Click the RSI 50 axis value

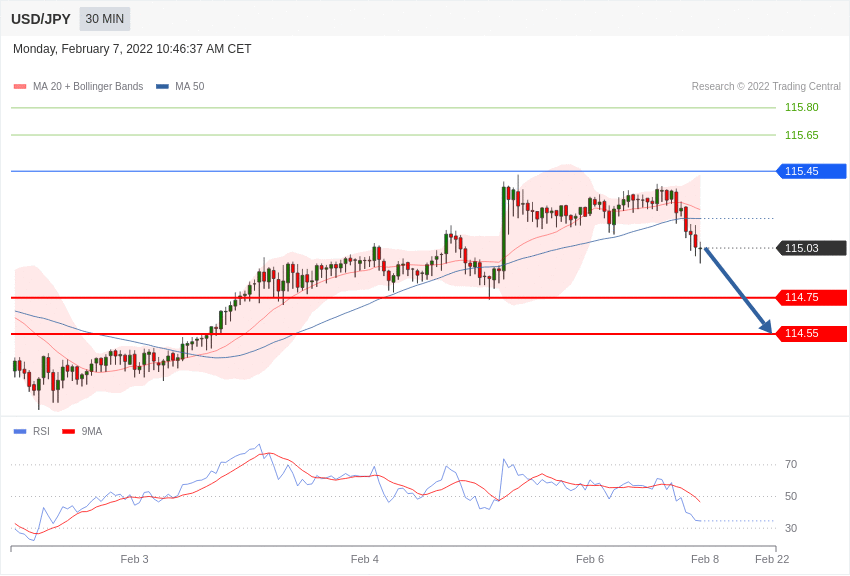[x=791, y=496]
